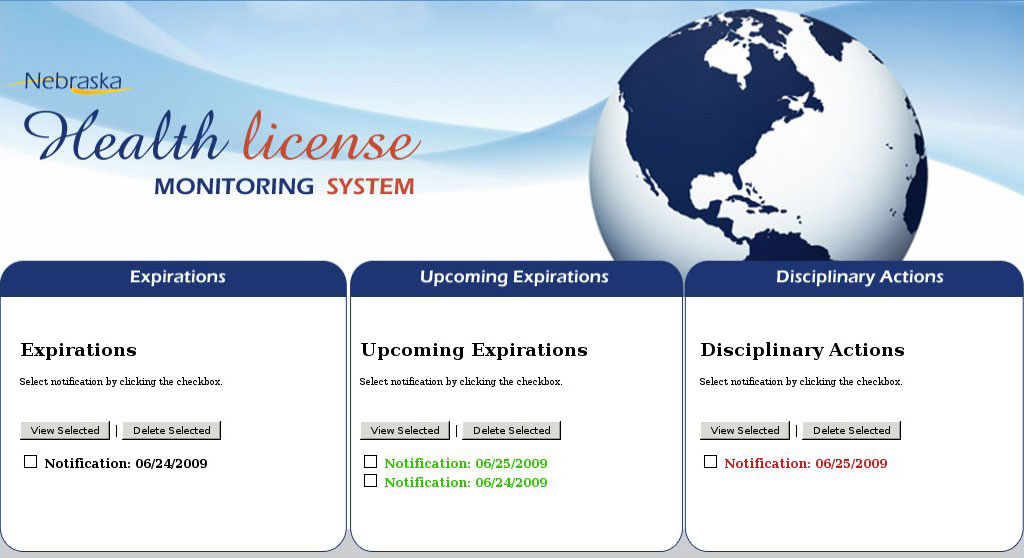The image size is (1024, 558).
Task: Open the blue Expirations tab header
Action: coord(174,278)
